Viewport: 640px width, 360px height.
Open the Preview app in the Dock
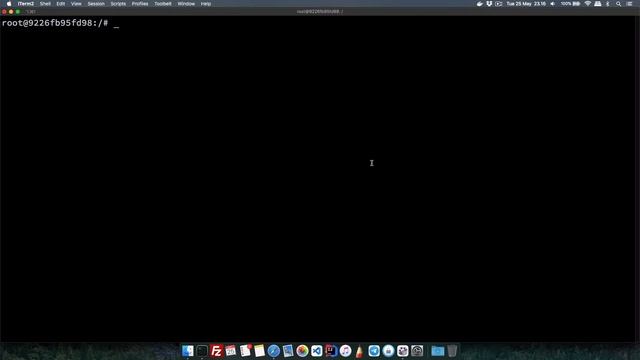288,351
